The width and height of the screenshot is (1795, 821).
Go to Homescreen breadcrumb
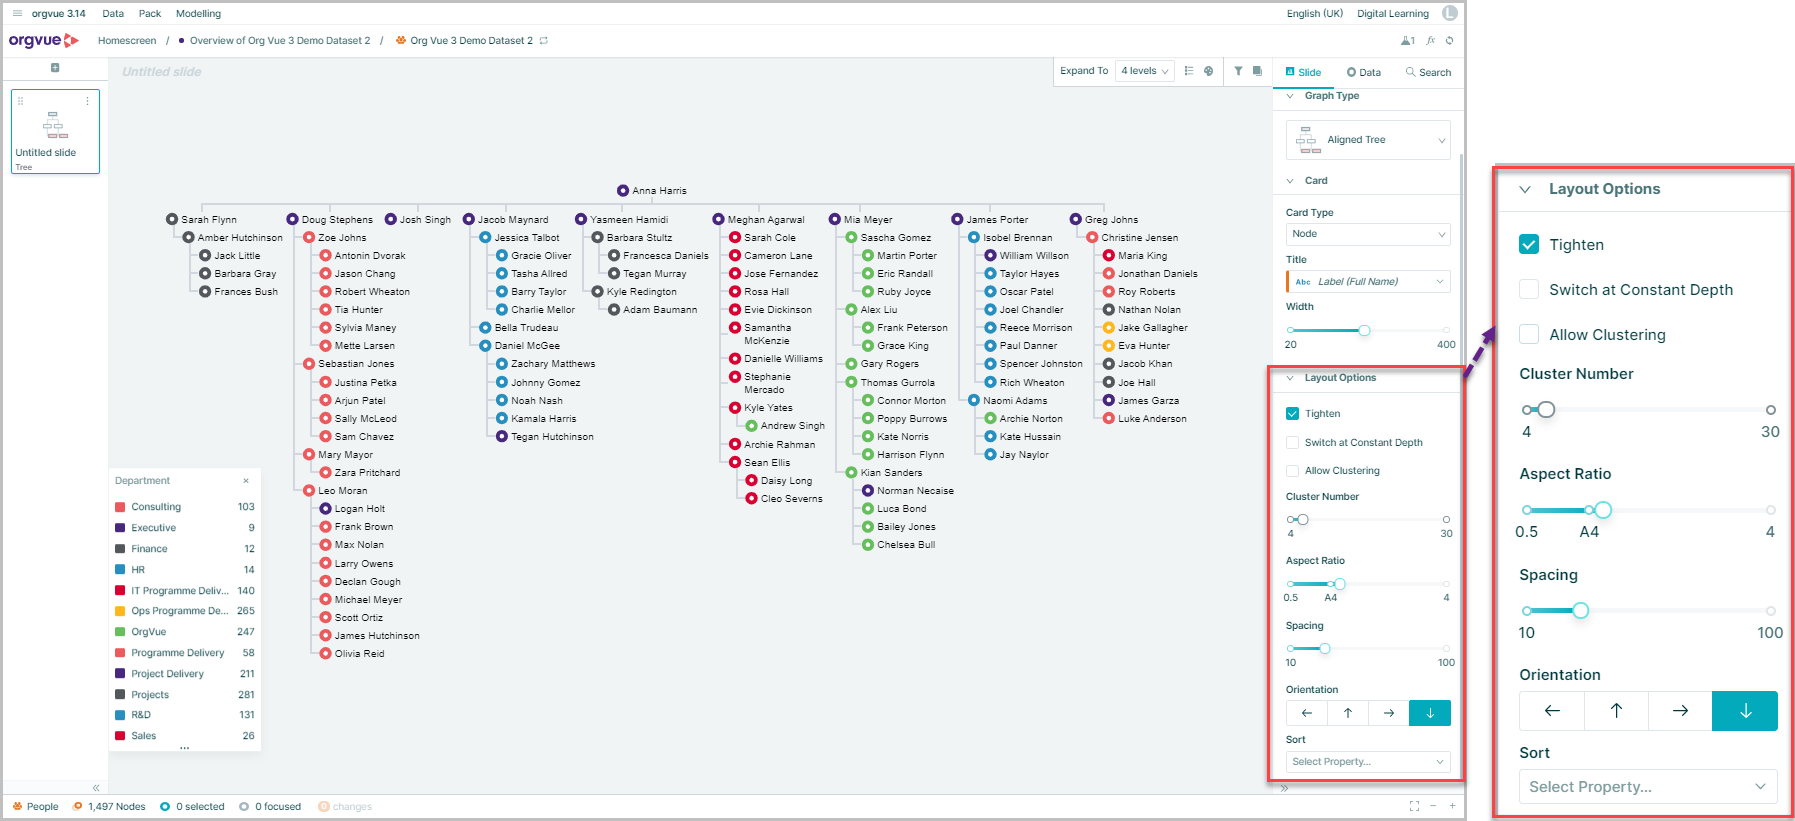127,41
